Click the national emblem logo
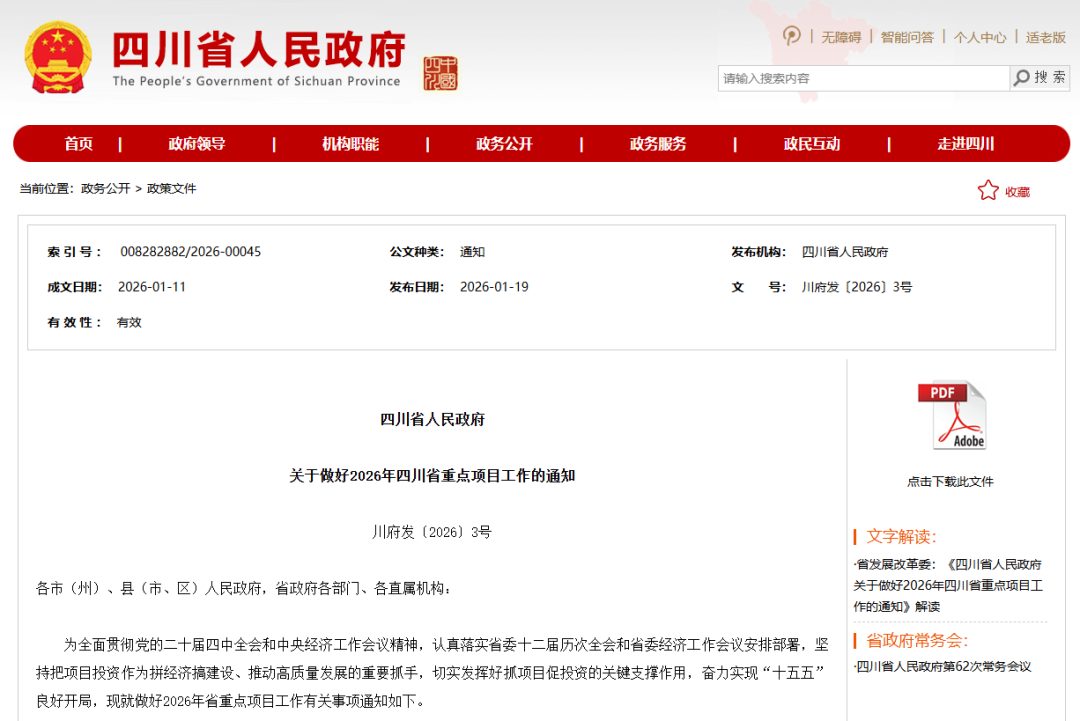Screen dimensions: 1080x721 coord(57,57)
